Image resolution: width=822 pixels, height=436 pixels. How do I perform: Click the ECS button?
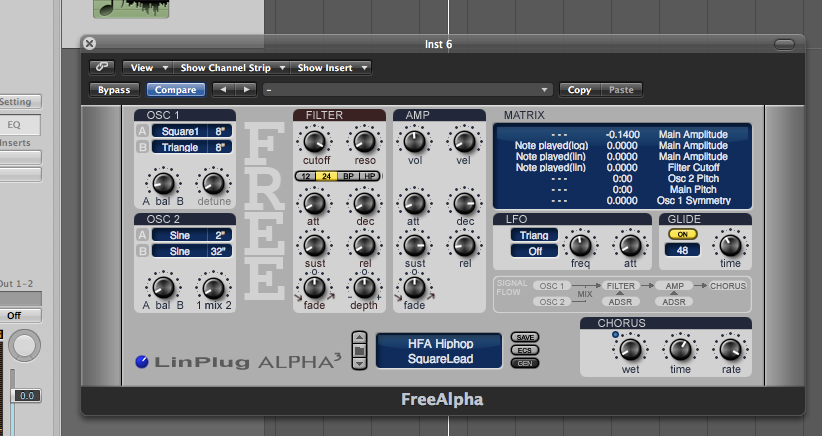tap(525, 350)
